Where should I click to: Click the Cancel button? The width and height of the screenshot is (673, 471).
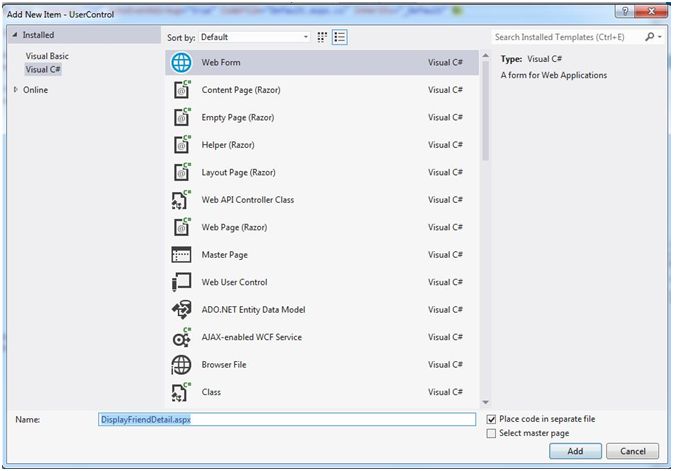(x=633, y=451)
